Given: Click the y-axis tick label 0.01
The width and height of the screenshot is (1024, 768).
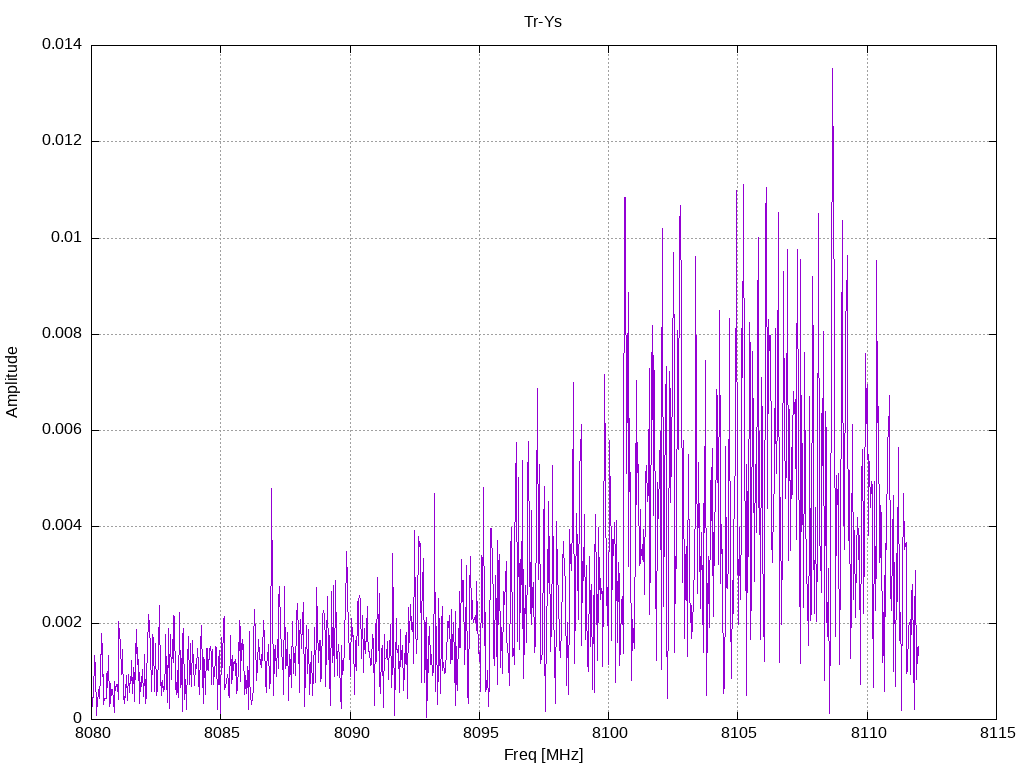Looking at the screenshot, I should click(67, 237).
